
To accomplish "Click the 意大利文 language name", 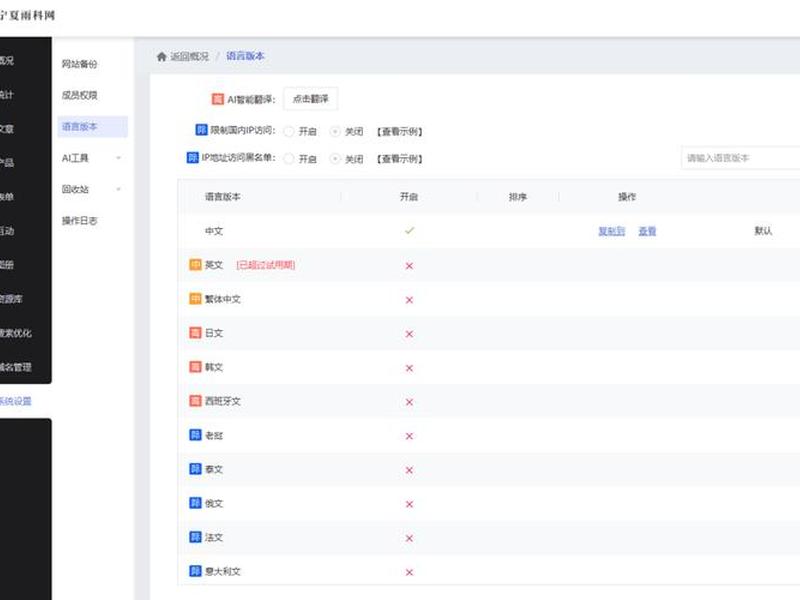I will pyautogui.click(x=222, y=571).
